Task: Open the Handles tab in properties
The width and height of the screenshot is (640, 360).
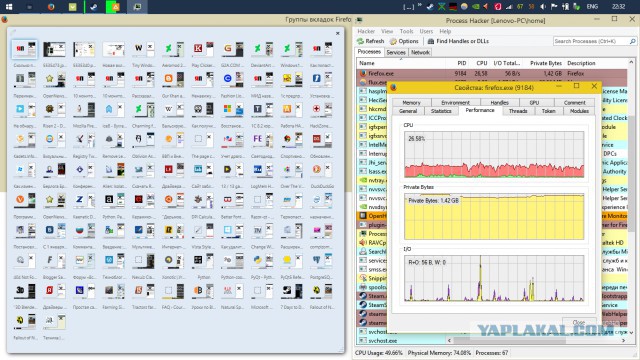Action: (499, 102)
